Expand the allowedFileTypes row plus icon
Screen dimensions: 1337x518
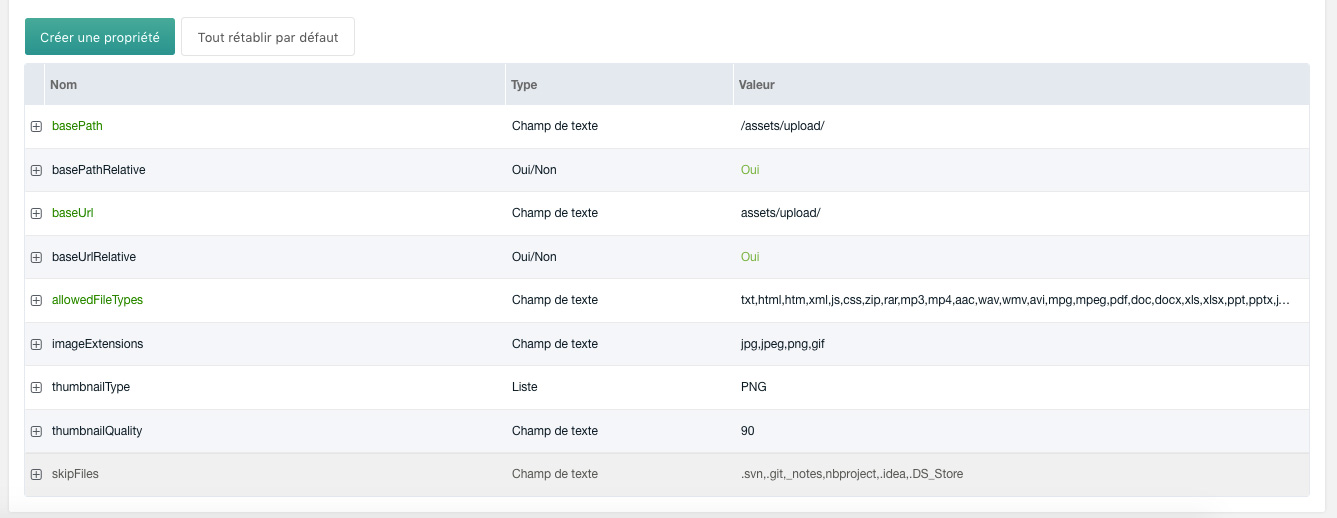pos(36,300)
